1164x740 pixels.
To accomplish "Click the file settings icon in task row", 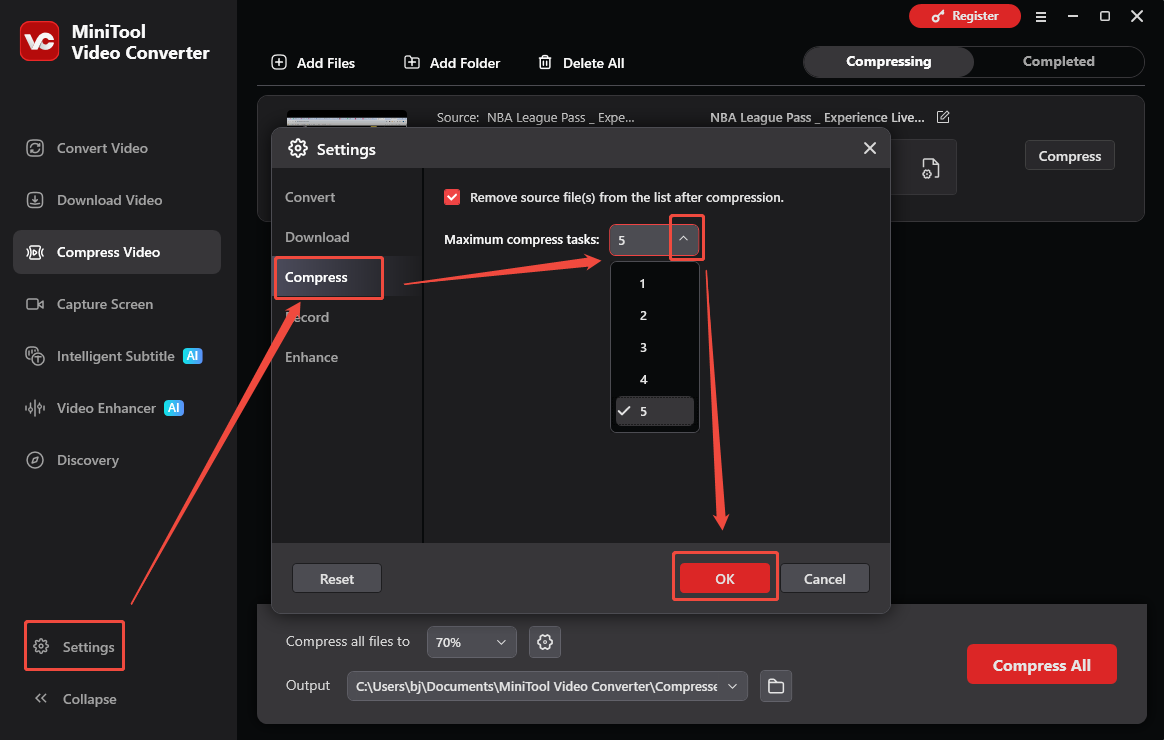I will 930,168.
